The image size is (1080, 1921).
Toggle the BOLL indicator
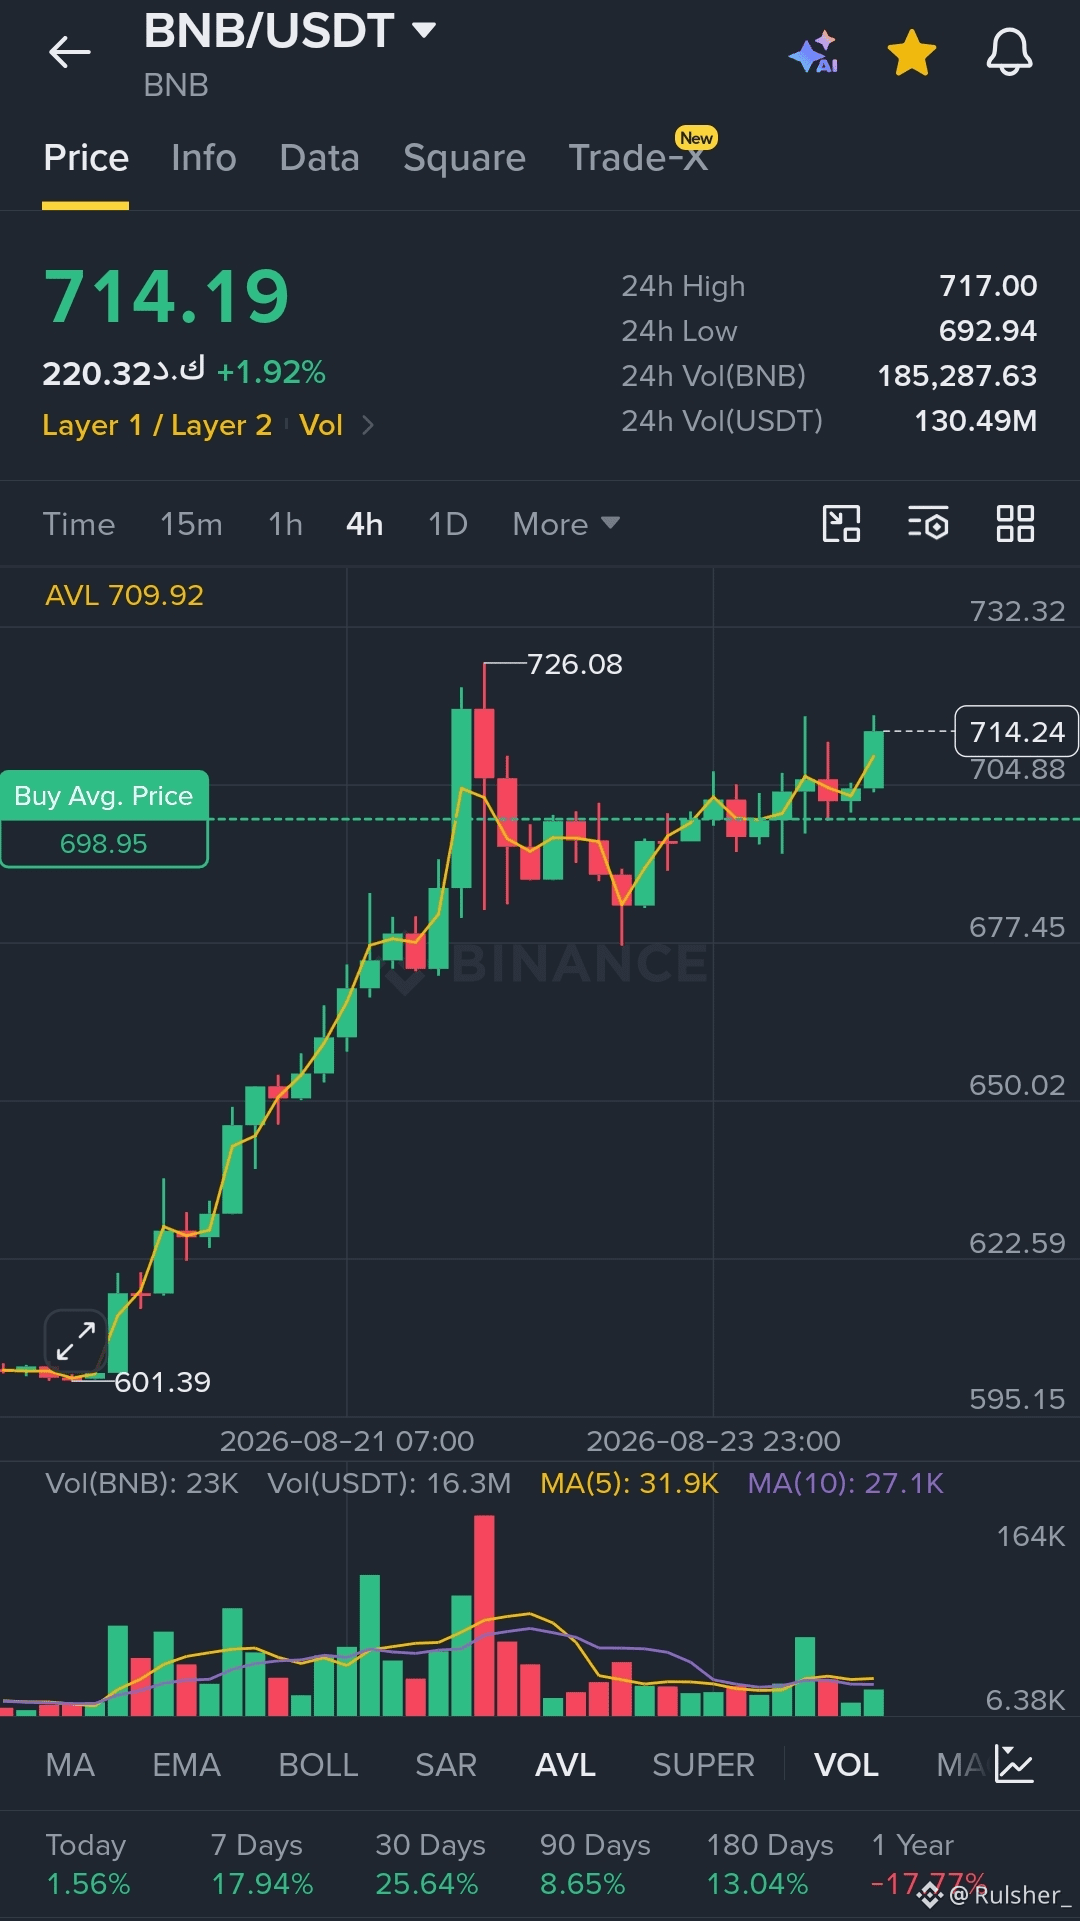tap(318, 1765)
